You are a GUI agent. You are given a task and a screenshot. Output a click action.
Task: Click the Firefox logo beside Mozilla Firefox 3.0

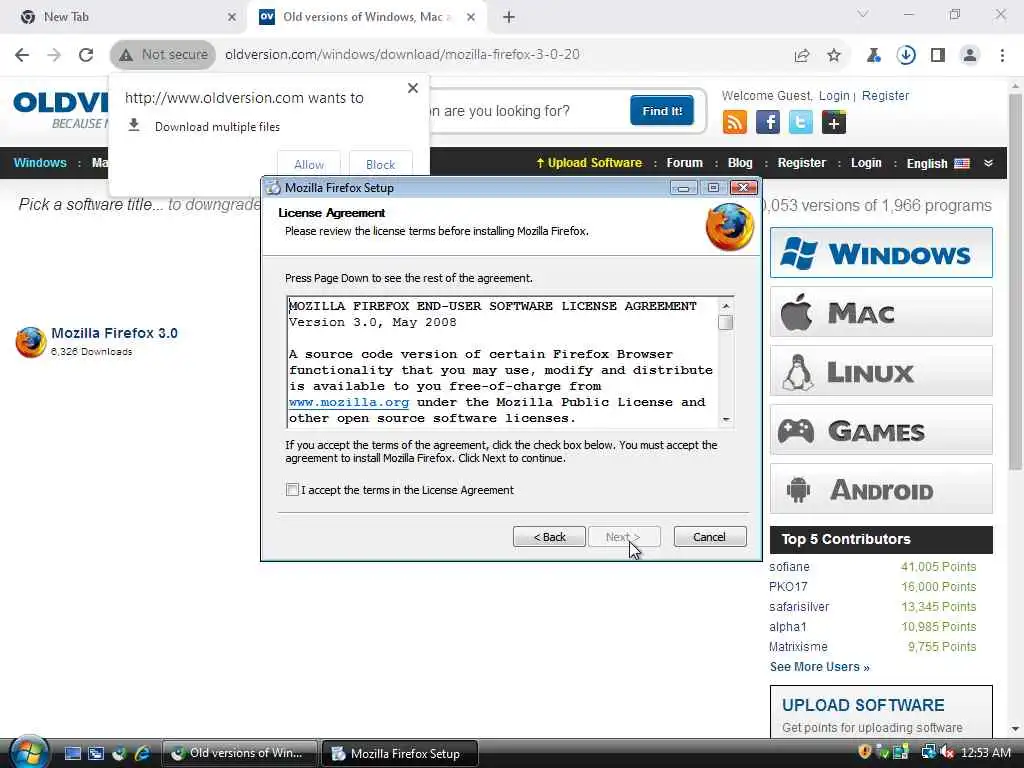point(31,342)
